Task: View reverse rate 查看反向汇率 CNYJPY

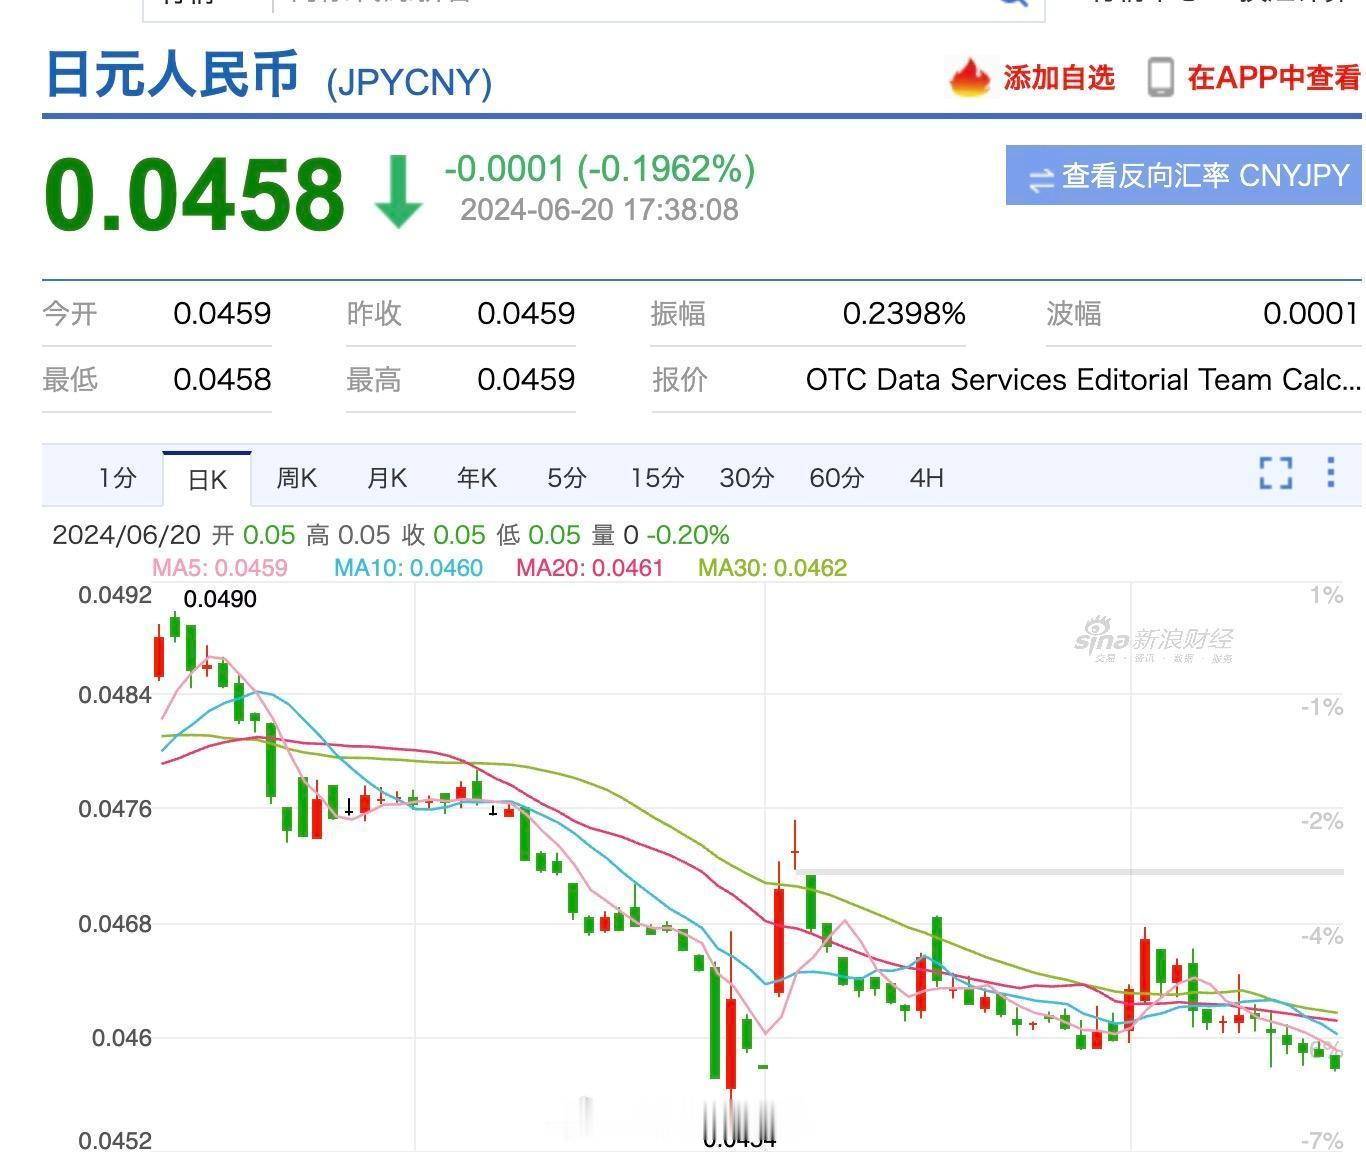Action: click(1184, 175)
